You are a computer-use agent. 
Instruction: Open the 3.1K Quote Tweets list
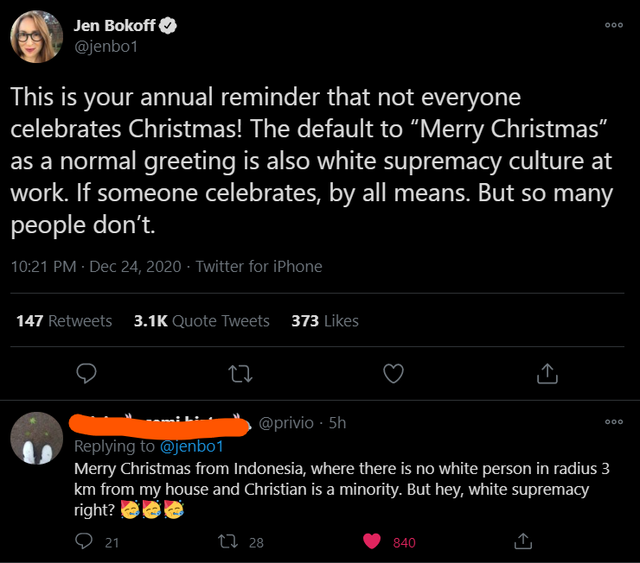click(x=201, y=321)
